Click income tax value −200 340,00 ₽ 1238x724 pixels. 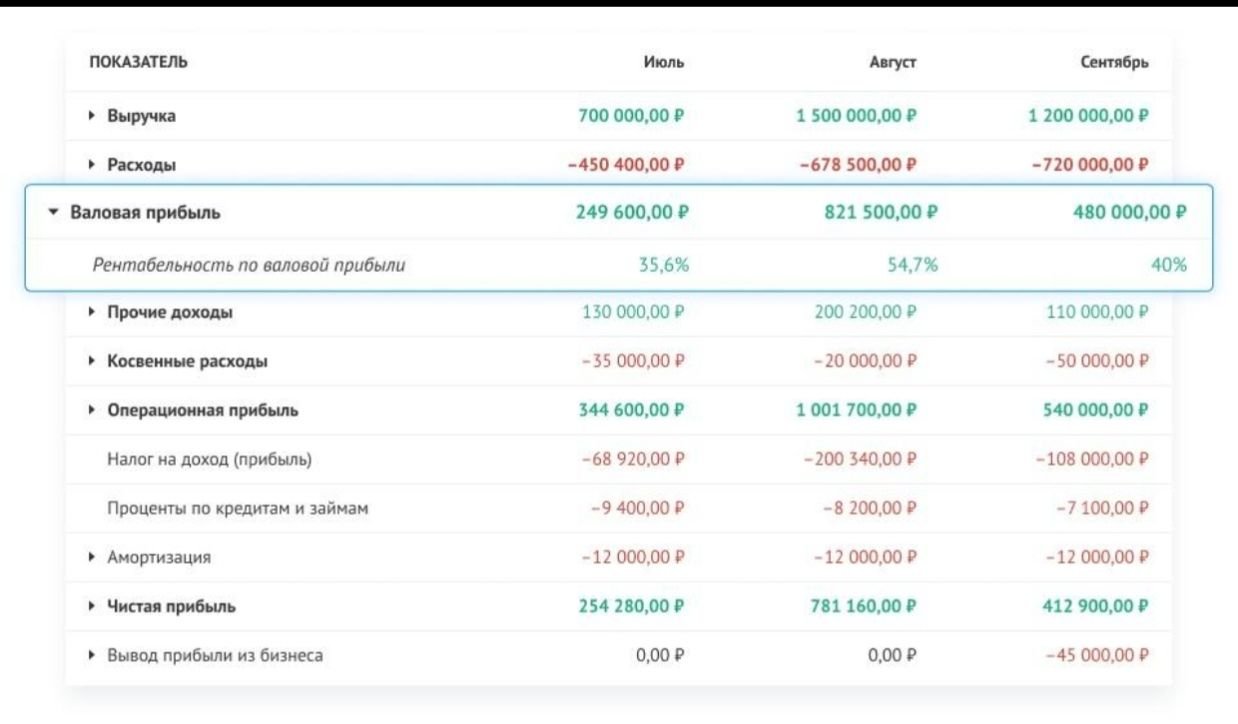click(861, 460)
